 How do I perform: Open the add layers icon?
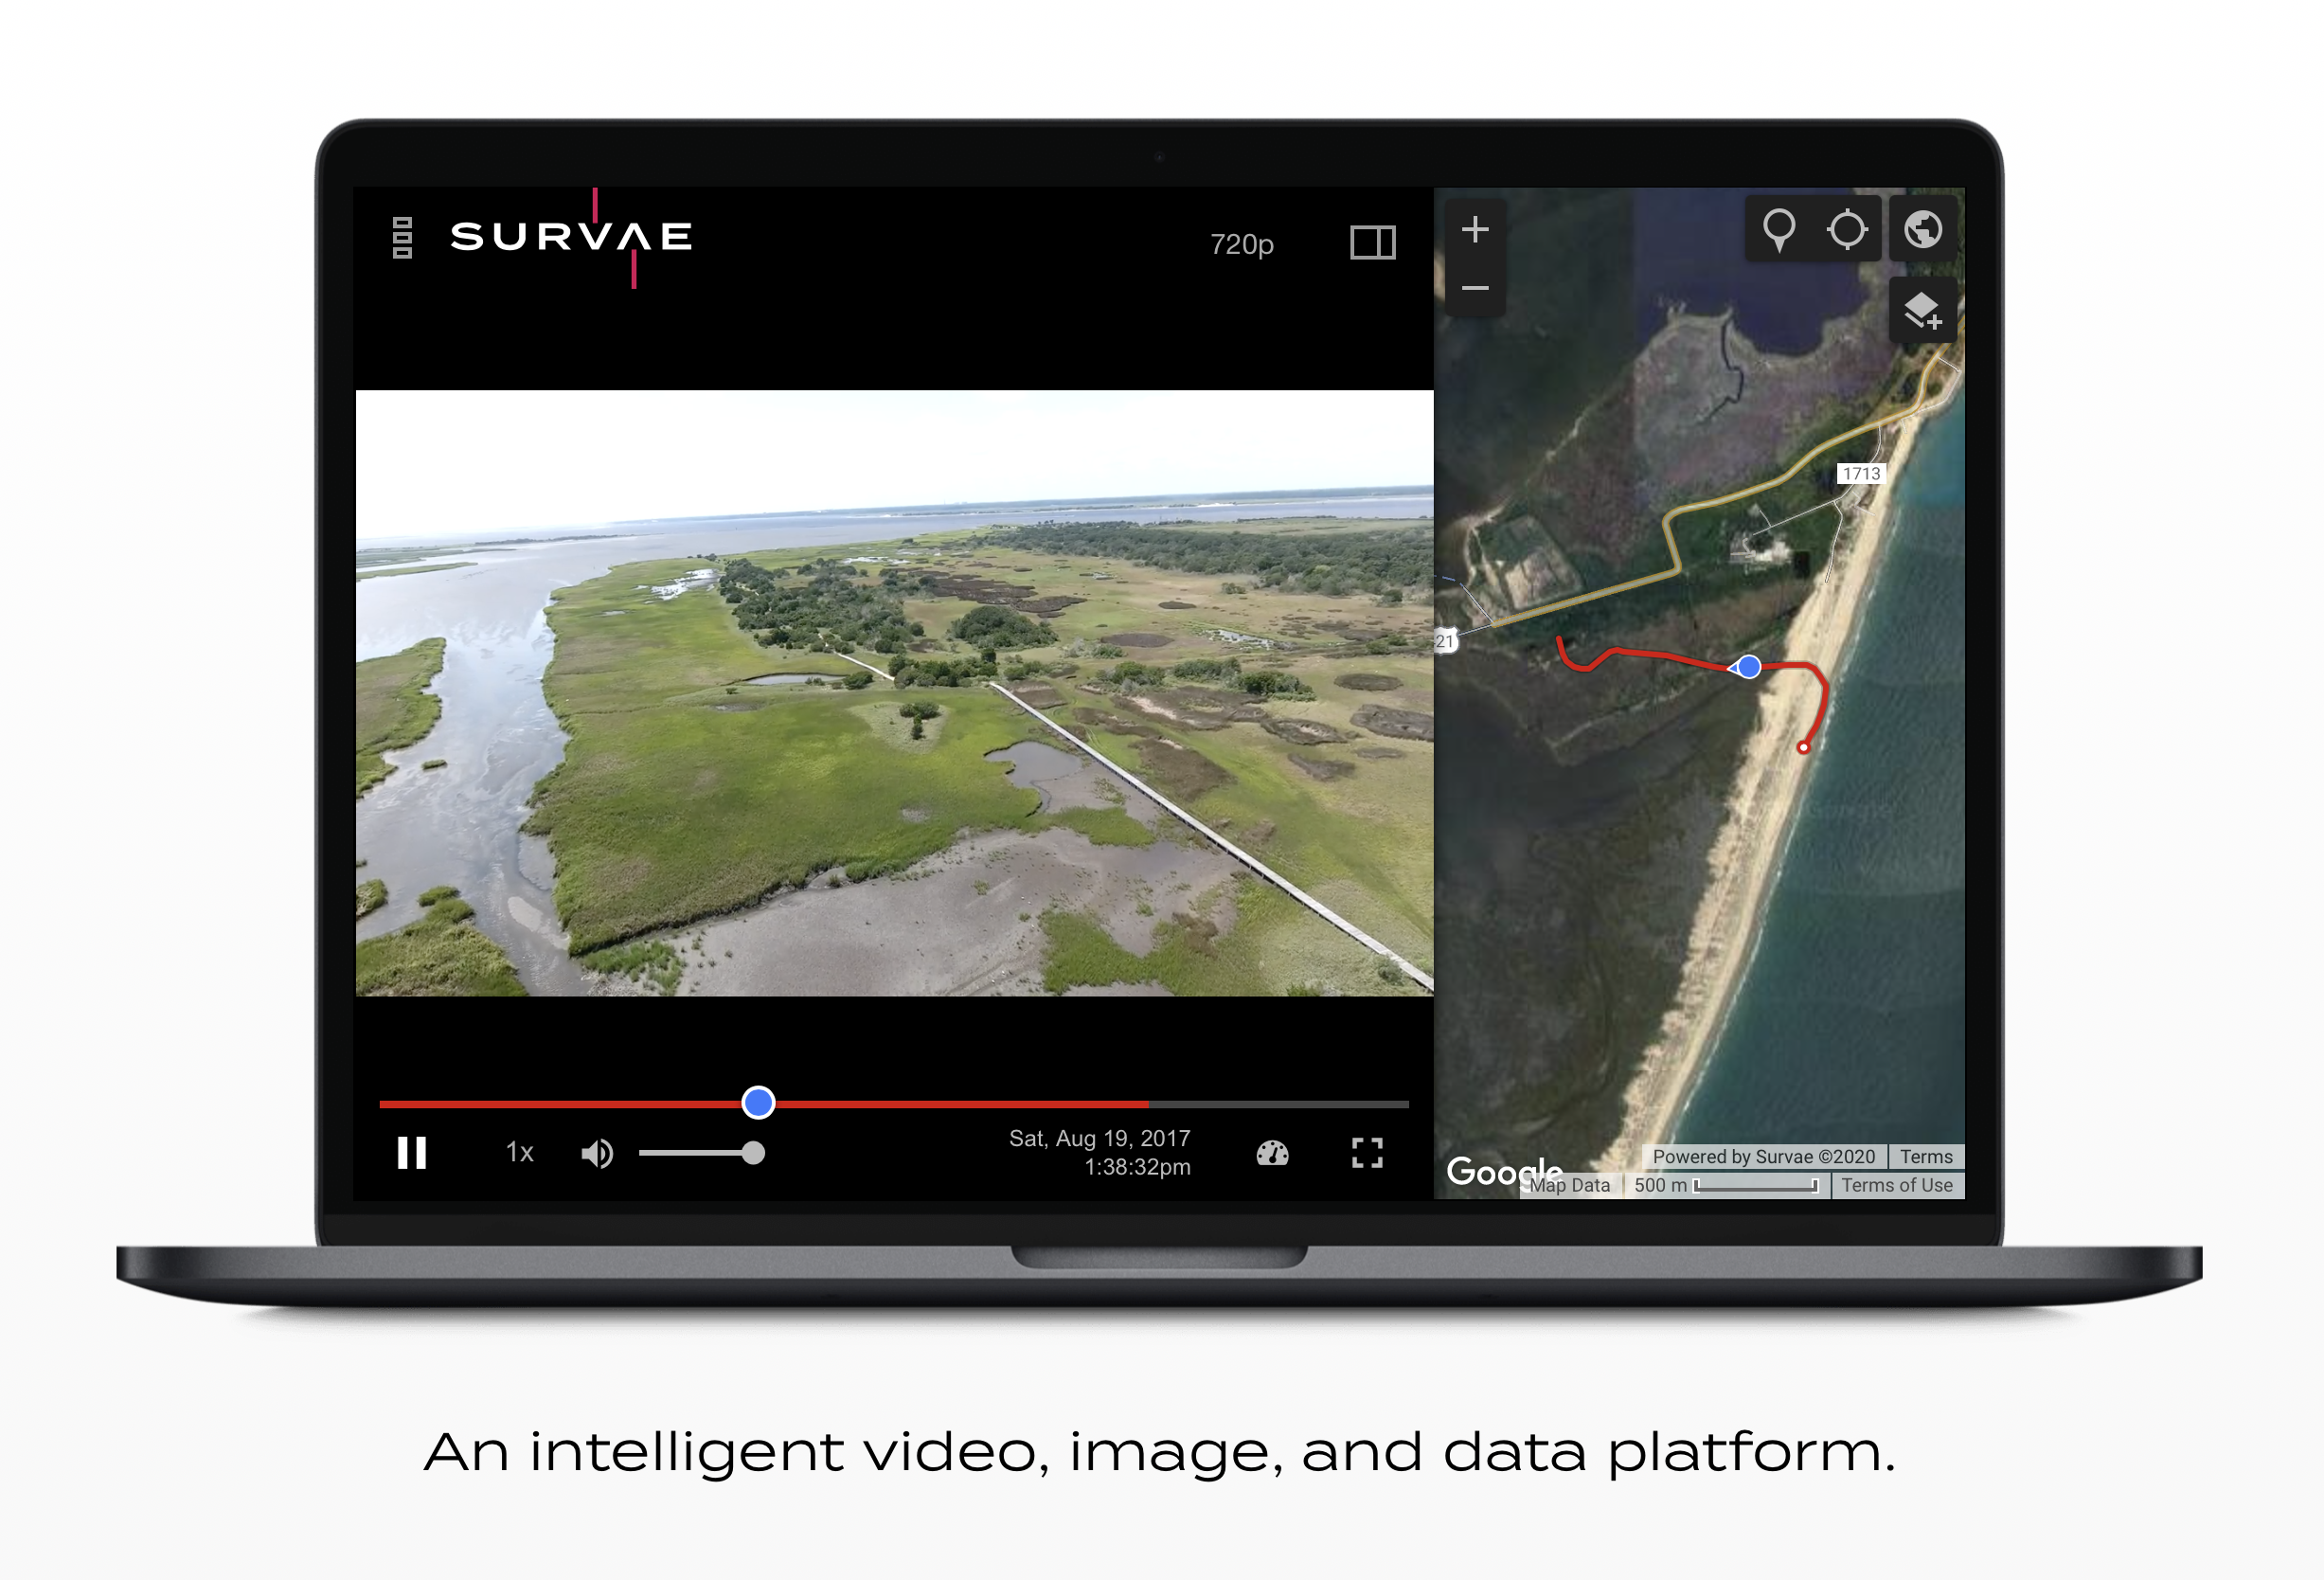coord(1922,311)
